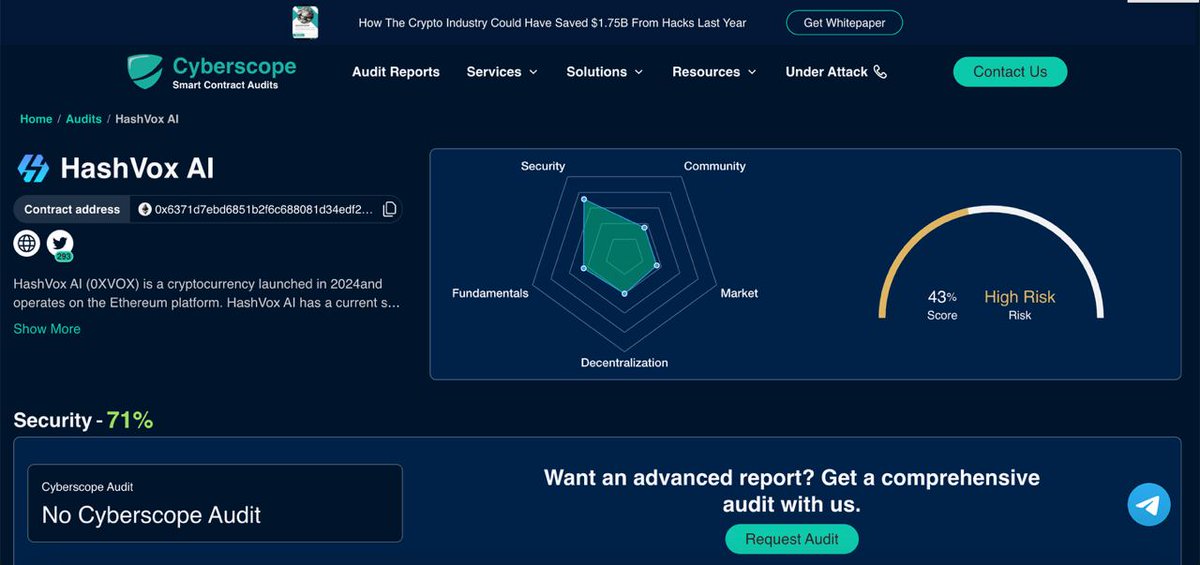The height and width of the screenshot is (565, 1200).
Task: Click the whitepaper thumbnail in the top banner
Action: click(x=306, y=22)
